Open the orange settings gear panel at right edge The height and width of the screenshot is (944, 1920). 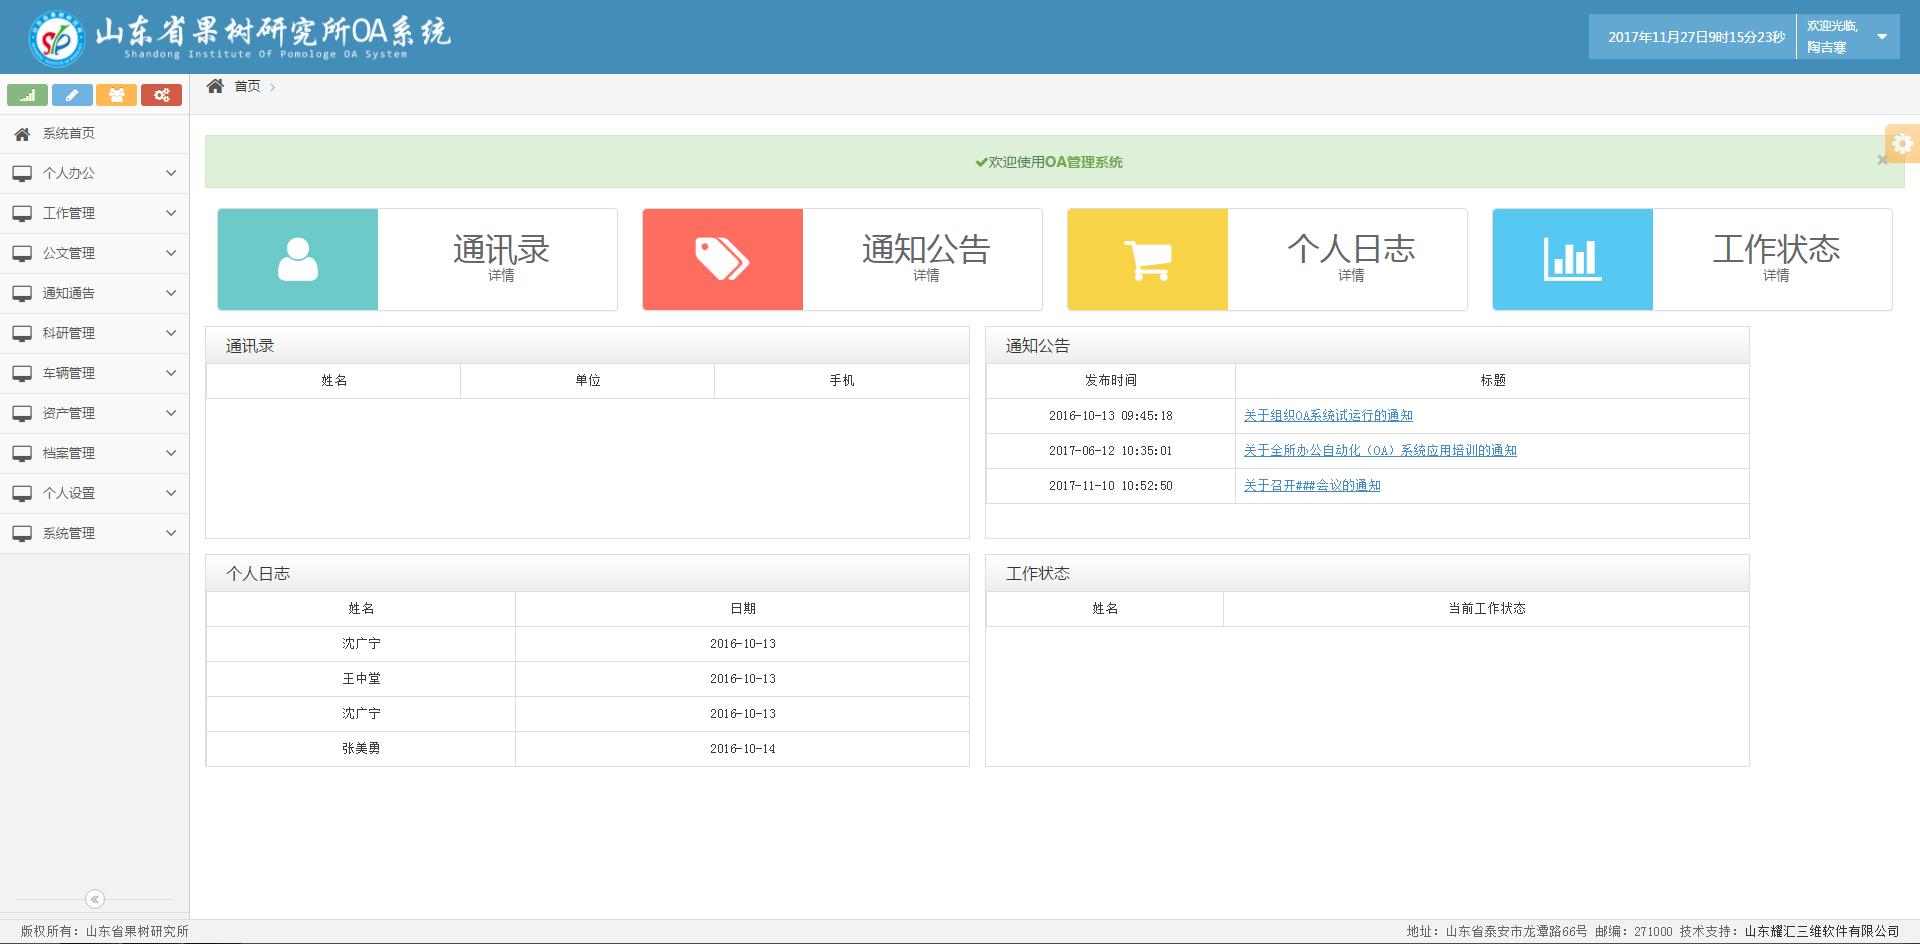[1902, 143]
